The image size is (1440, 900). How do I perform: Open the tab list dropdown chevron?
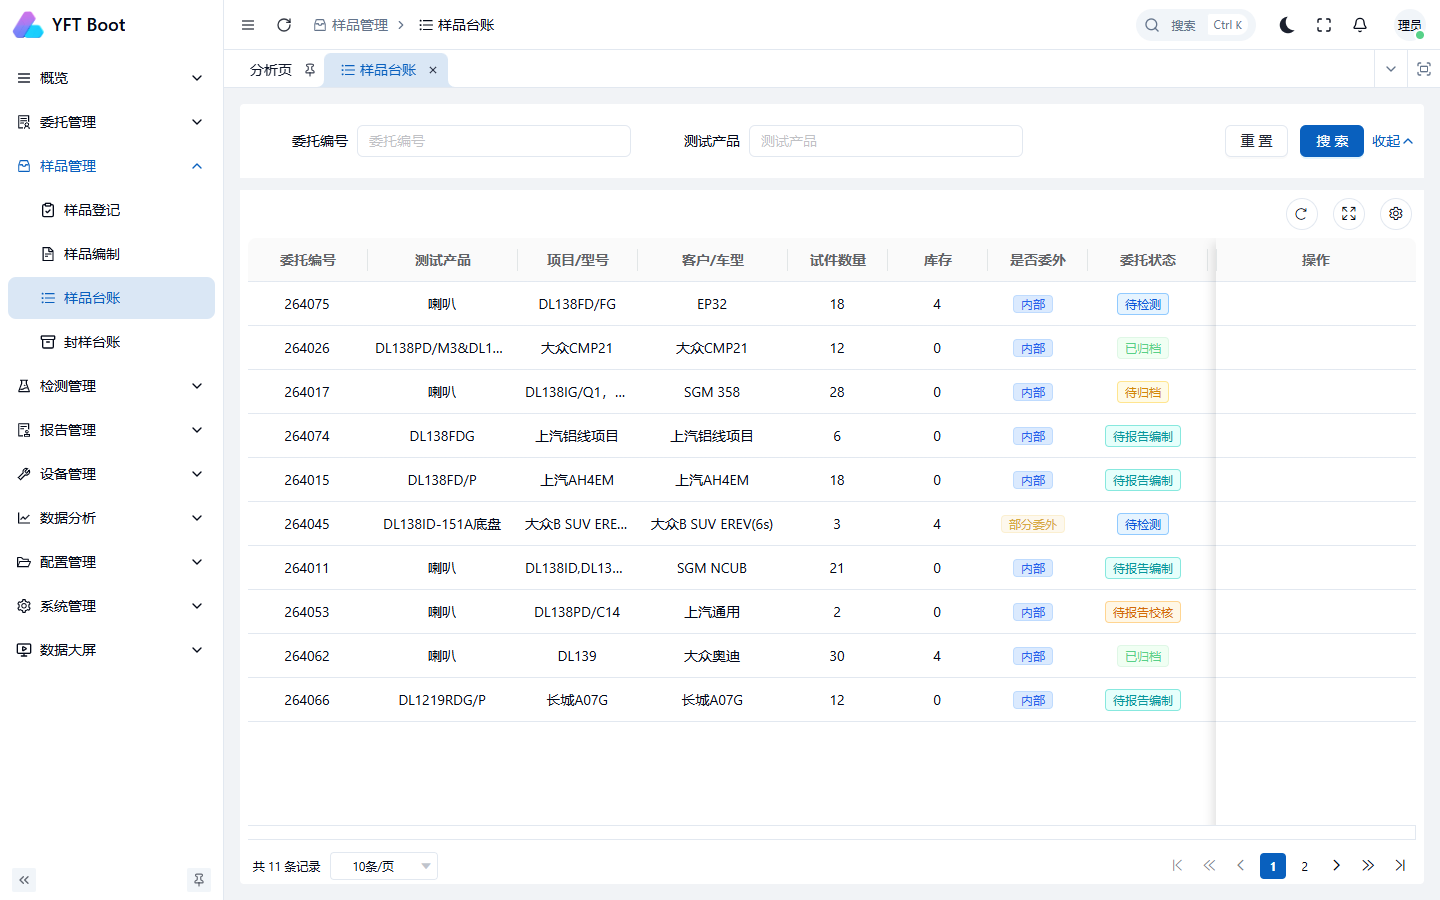click(1391, 69)
